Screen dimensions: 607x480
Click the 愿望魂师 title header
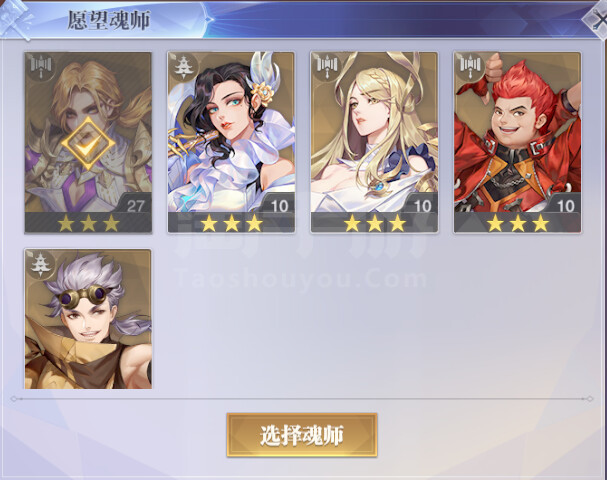pyautogui.click(x=109, y=20)
